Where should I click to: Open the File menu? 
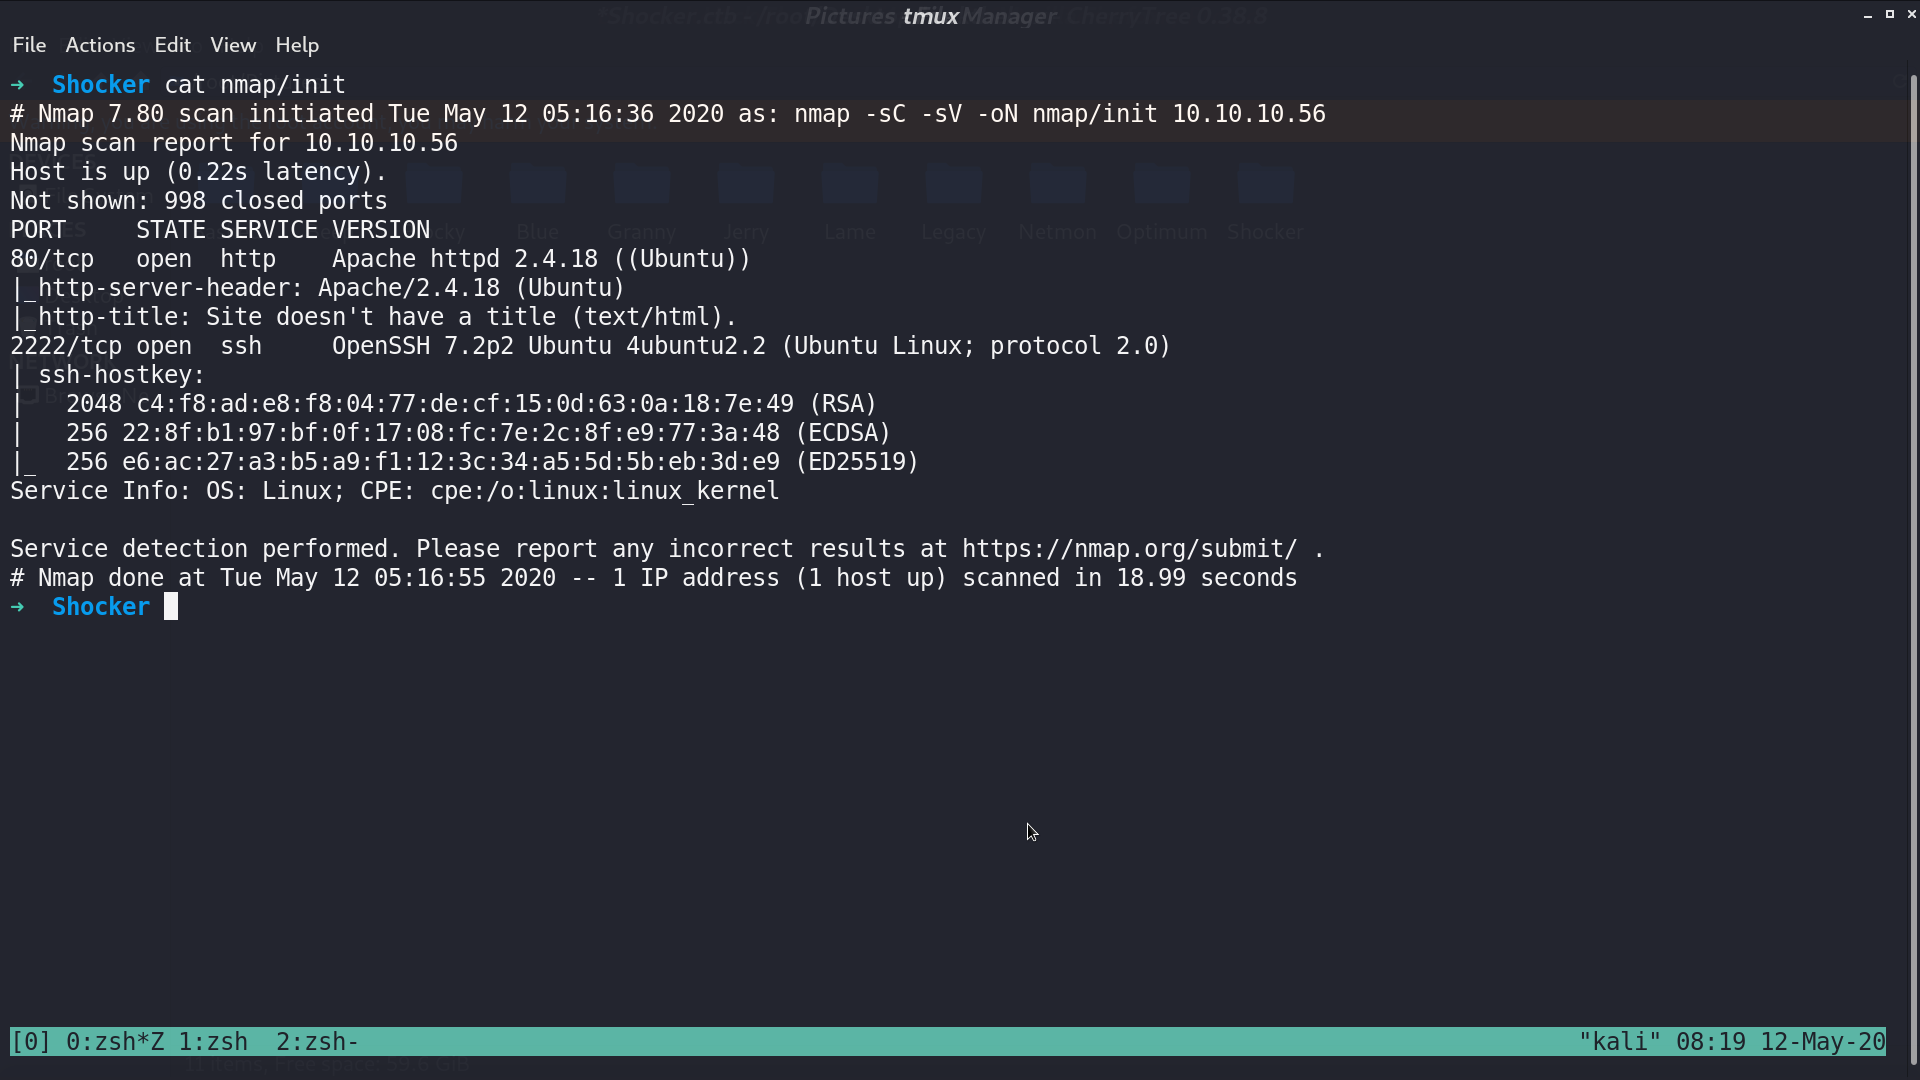pos(29,45)
